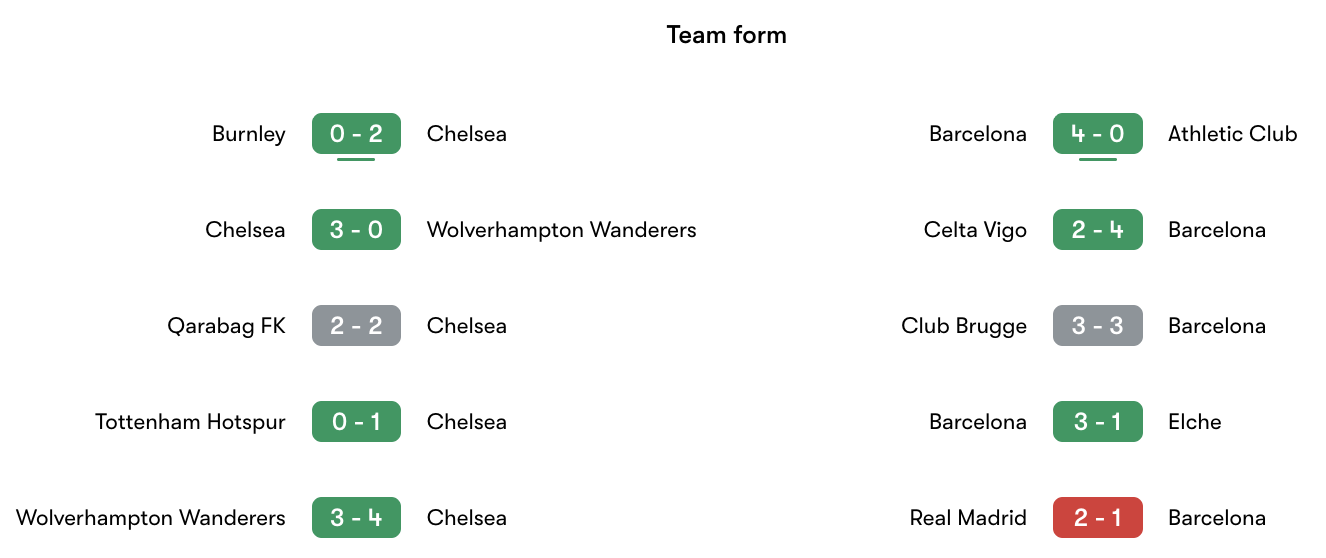Click the Elche team name
This screenshot has width=1326, height=558.
pyautogui.click(x=1194, y=422)
